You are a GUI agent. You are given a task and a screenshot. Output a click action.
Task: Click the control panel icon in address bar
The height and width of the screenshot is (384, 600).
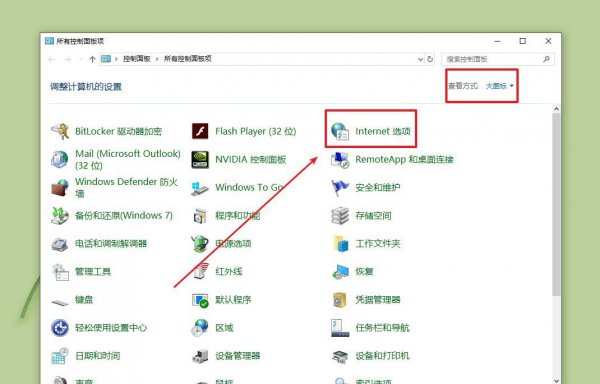coord(106,59)
